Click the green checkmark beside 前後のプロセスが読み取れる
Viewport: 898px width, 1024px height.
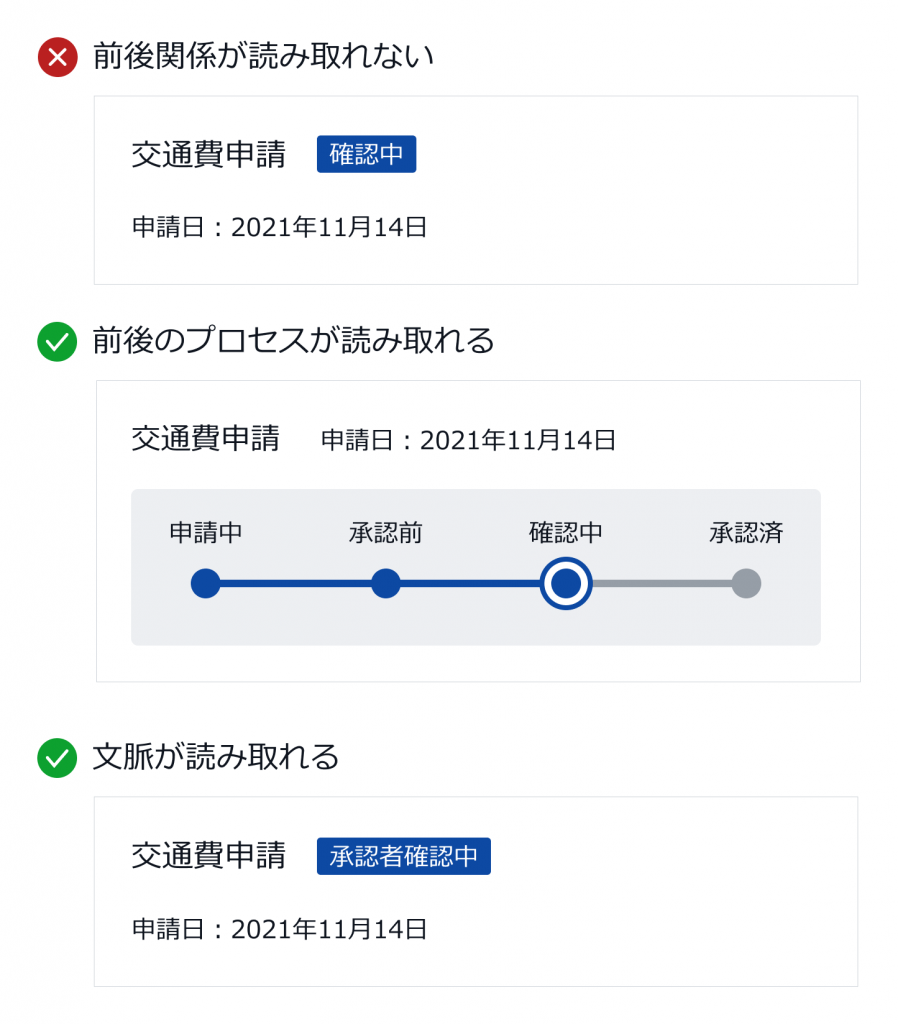pos(57,342)
